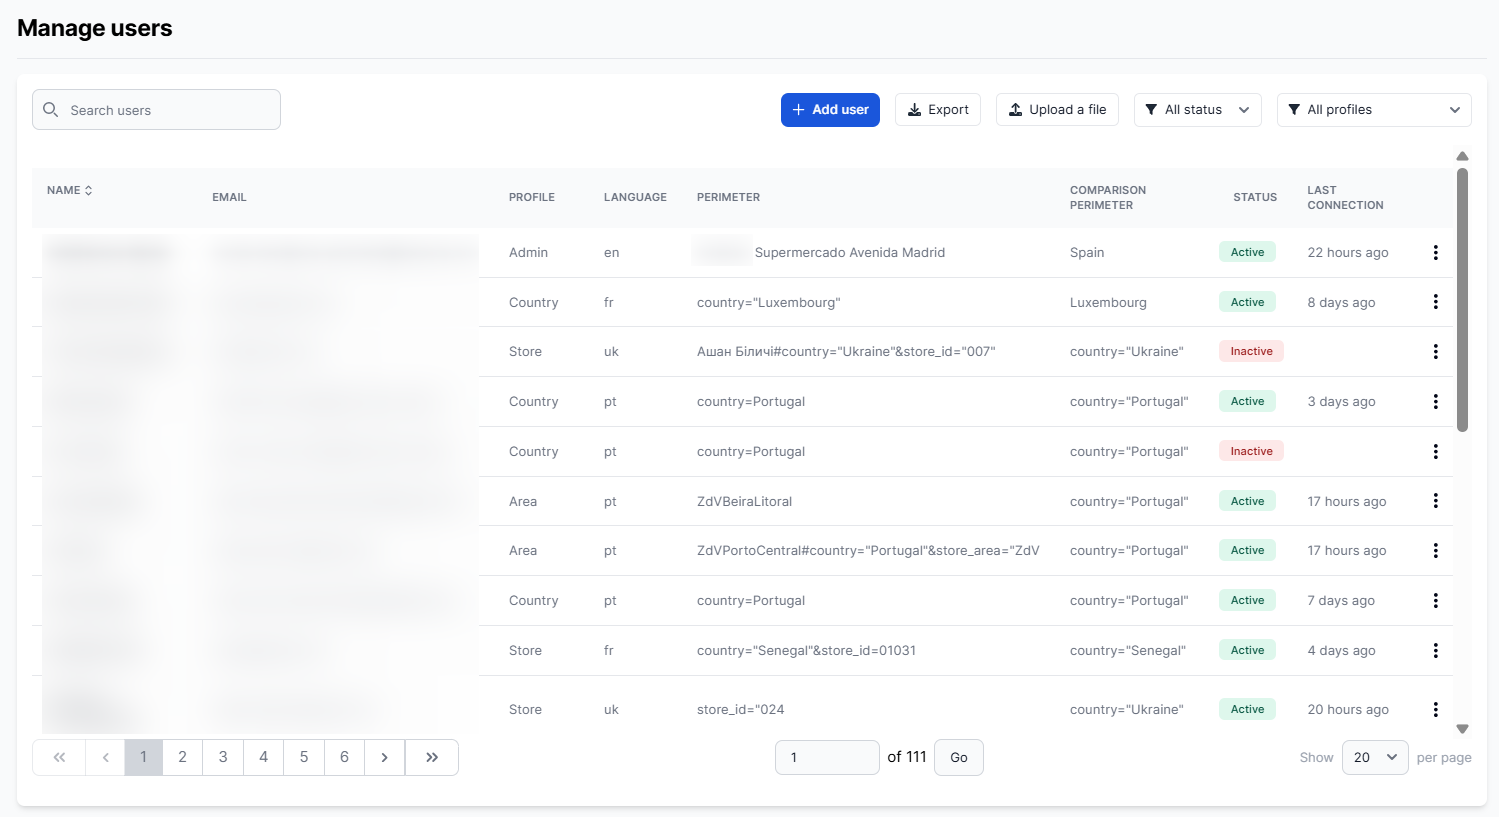1499x817 pixels.
Task: Expand the All status filter dropdown
Action: [x=1197, y=110]
